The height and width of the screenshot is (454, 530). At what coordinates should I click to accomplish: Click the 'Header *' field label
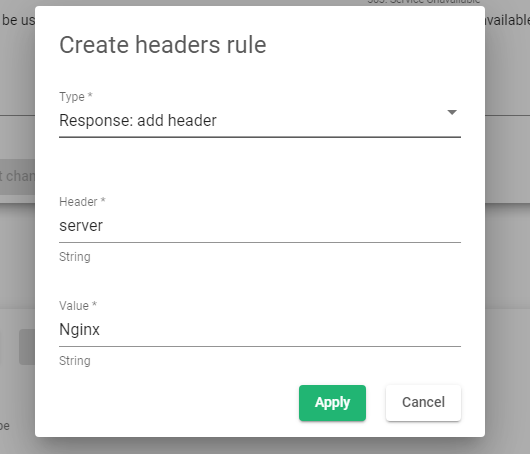(x=82, y=202)
